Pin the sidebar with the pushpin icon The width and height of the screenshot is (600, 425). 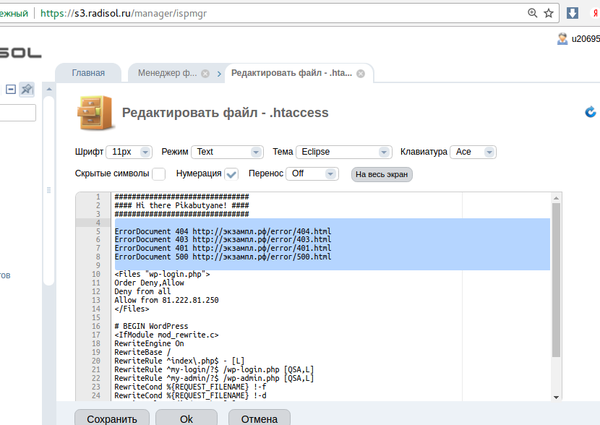coord(27,89)
